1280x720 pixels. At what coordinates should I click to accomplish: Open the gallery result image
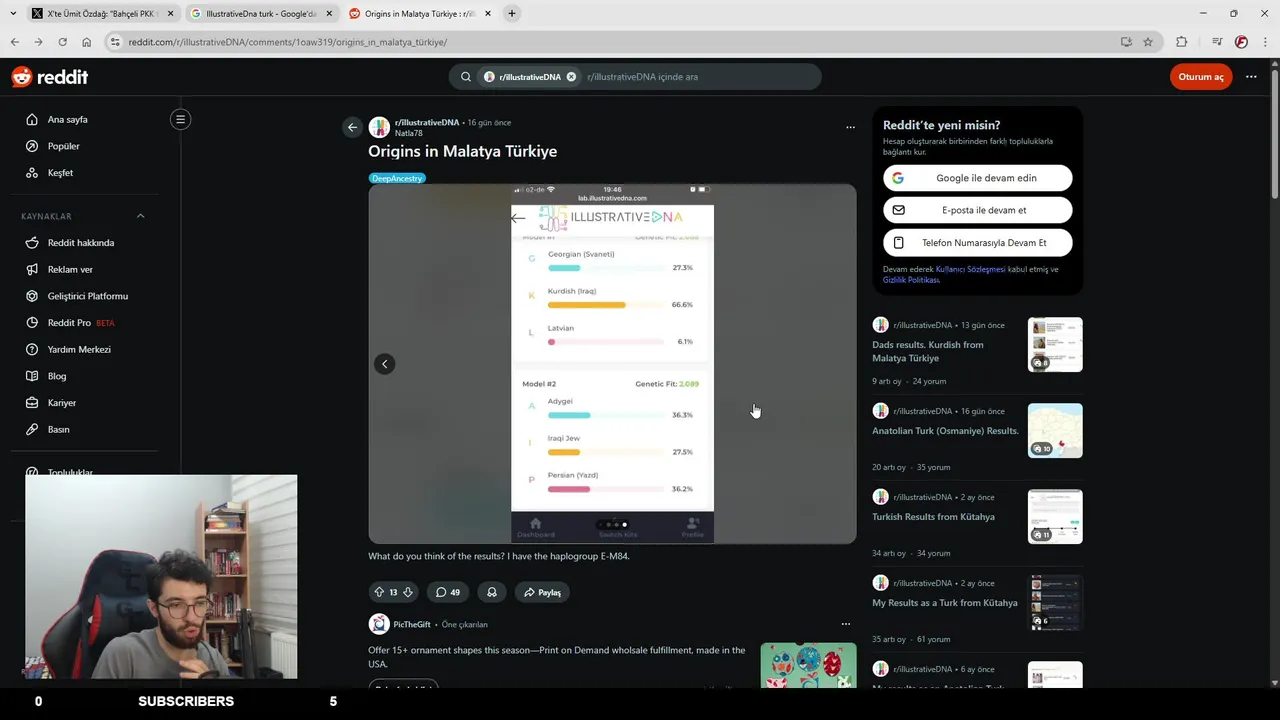point(612,364)
